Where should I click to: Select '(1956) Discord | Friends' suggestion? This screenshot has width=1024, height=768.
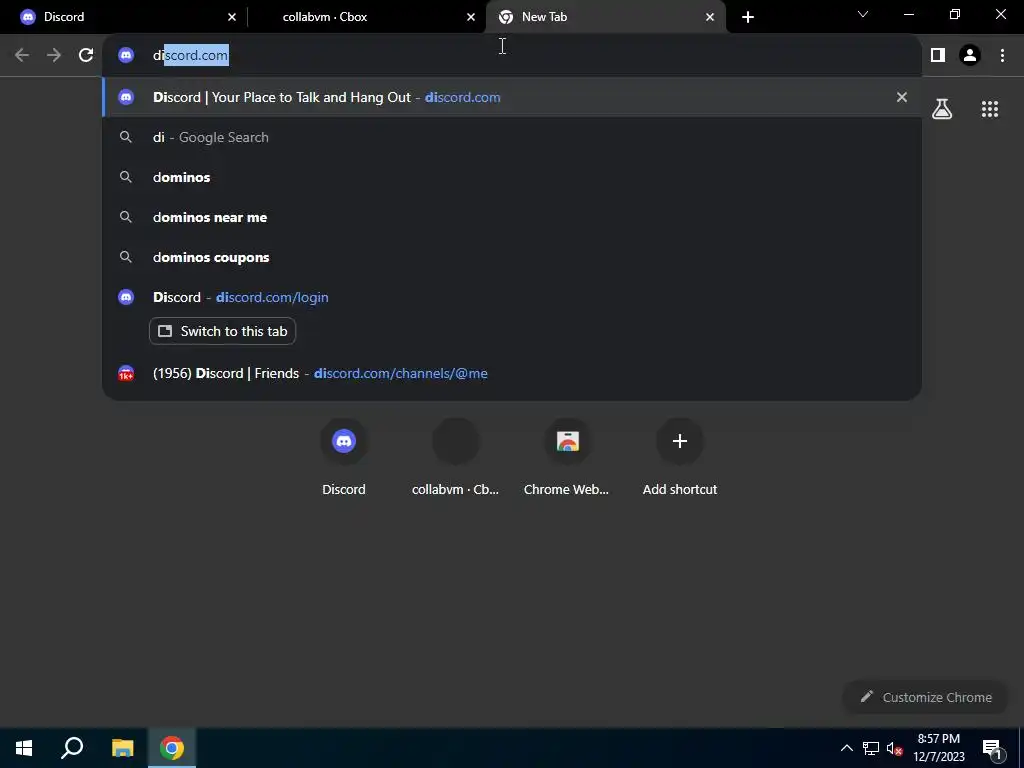(512, 374)
